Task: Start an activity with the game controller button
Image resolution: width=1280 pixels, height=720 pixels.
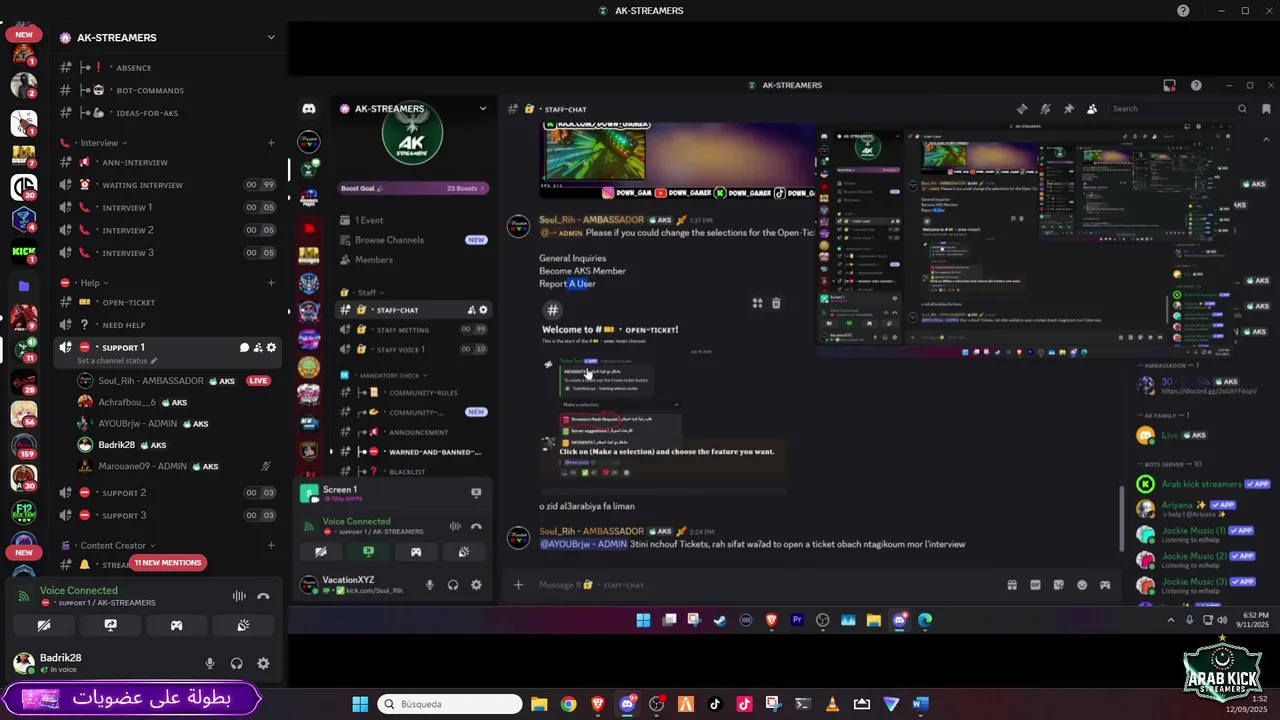Action: click(176, 625)
